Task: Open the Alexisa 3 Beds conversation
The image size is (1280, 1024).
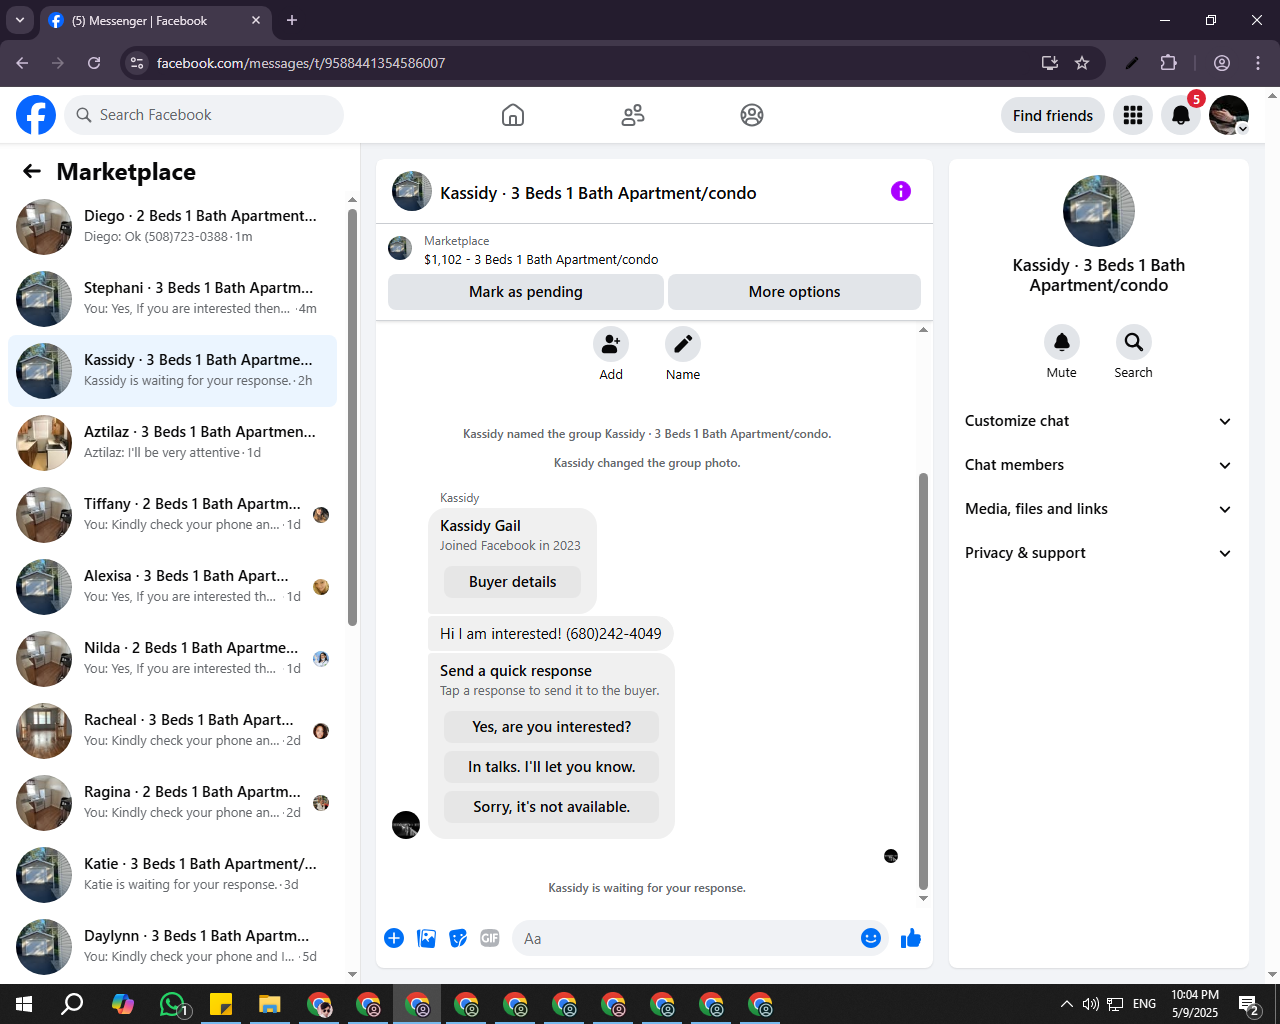Action: point(172,587)
